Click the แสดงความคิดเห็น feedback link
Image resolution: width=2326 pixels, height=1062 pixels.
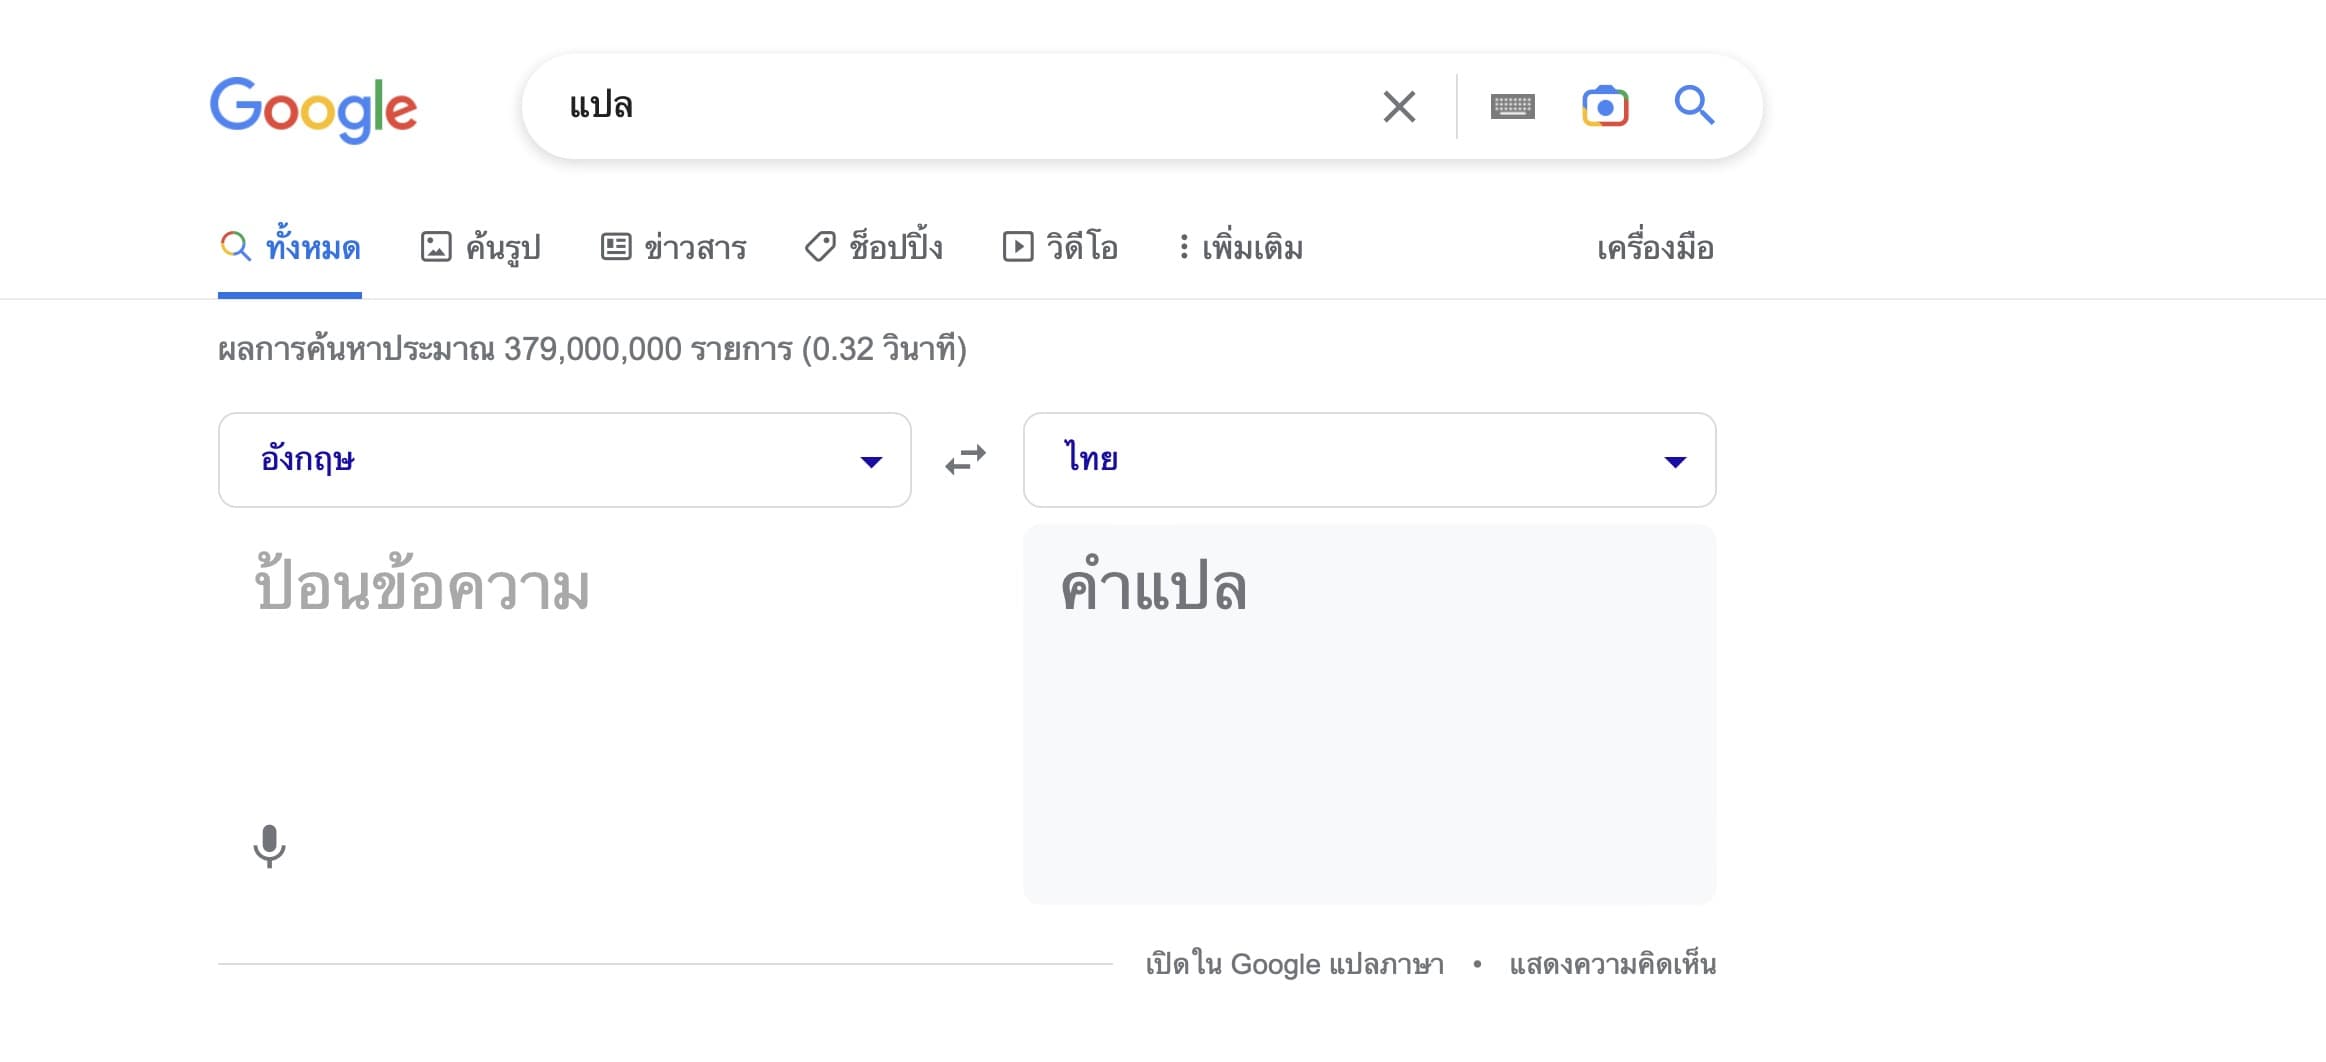(x=1612, y=964)
